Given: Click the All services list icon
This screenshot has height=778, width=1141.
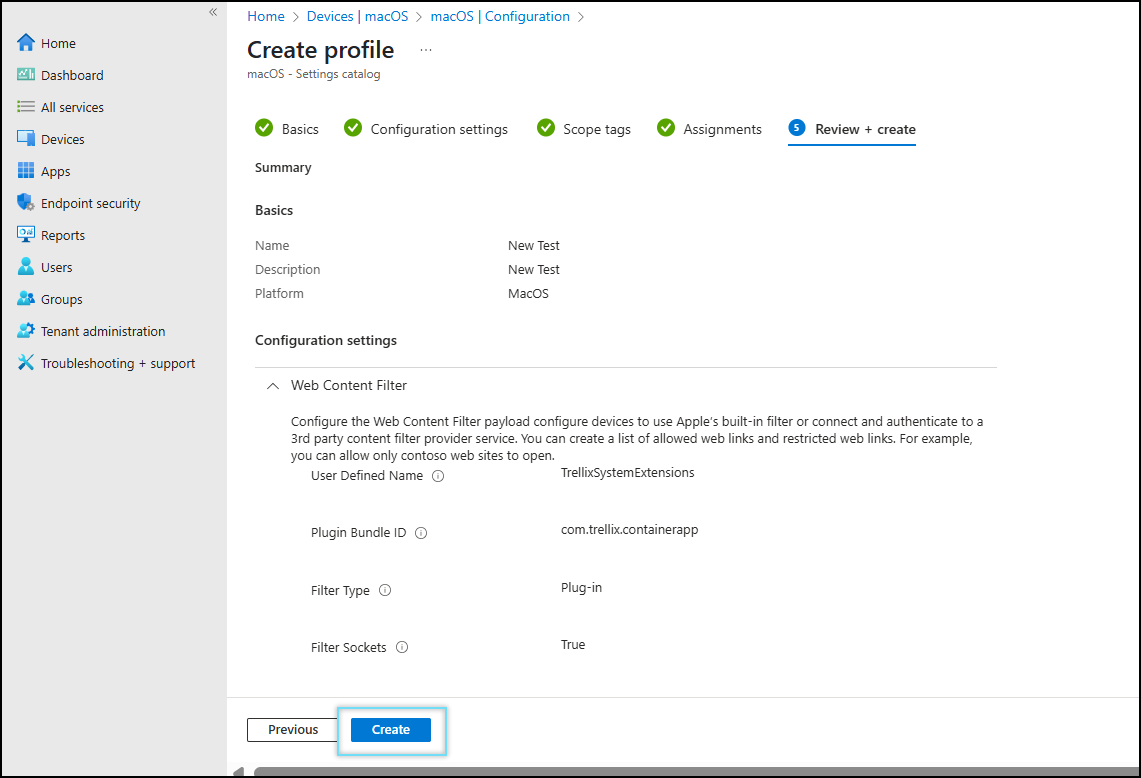Looking at the screenshot, I should [26, 107].
